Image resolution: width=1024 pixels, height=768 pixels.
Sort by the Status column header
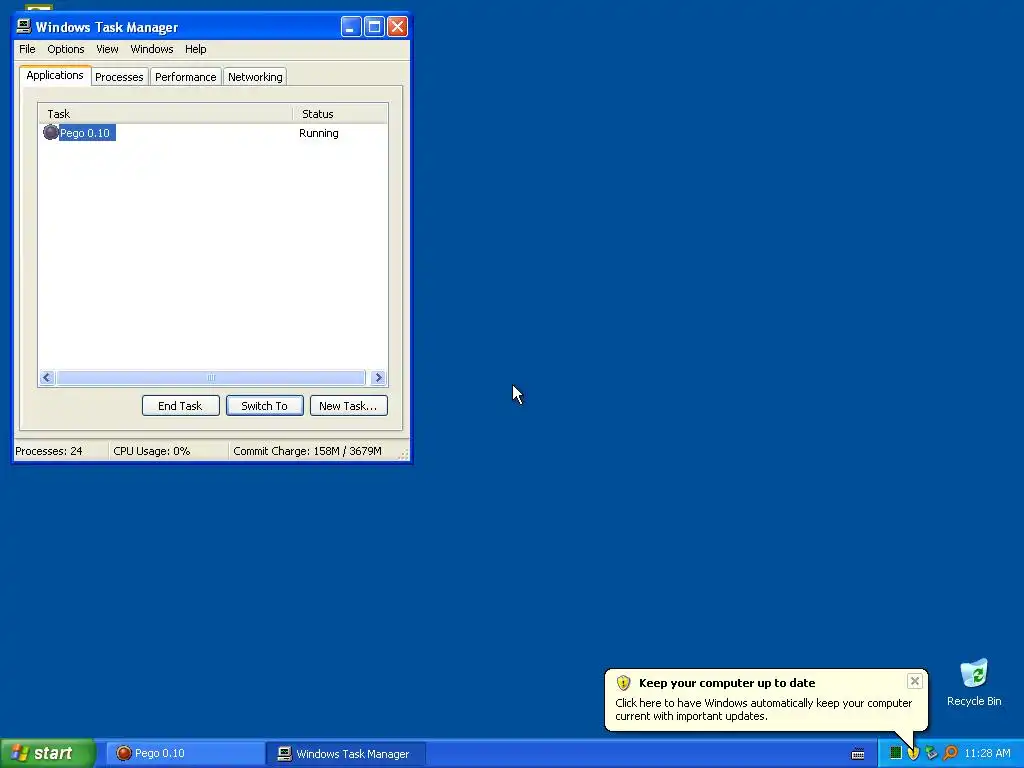pyautogui.click(x=340, y=114)
